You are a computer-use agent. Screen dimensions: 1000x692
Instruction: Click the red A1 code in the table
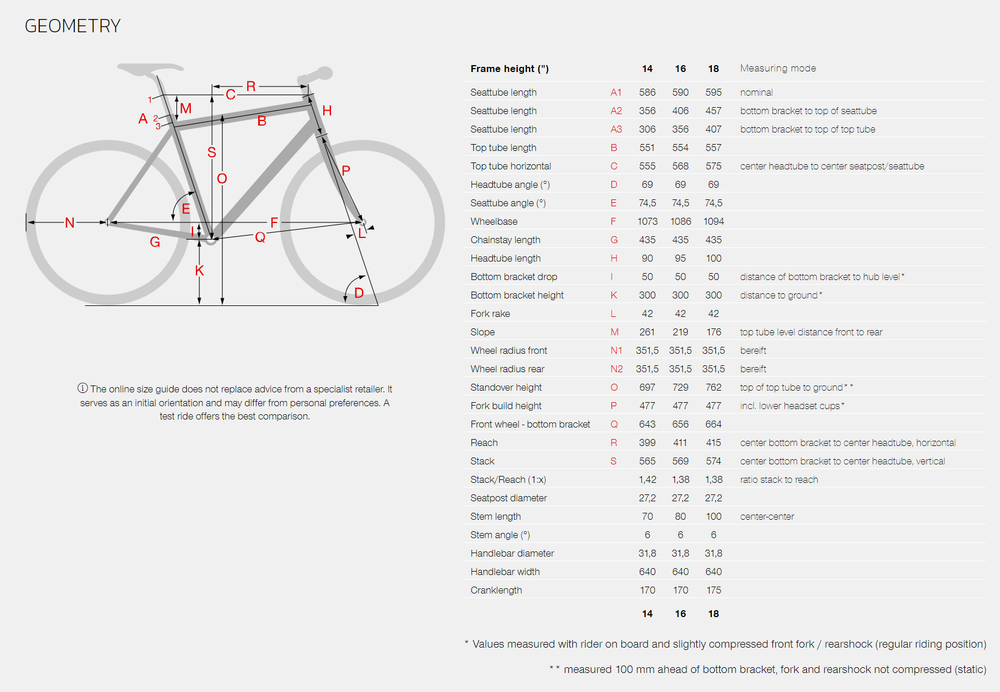(616, 92)
